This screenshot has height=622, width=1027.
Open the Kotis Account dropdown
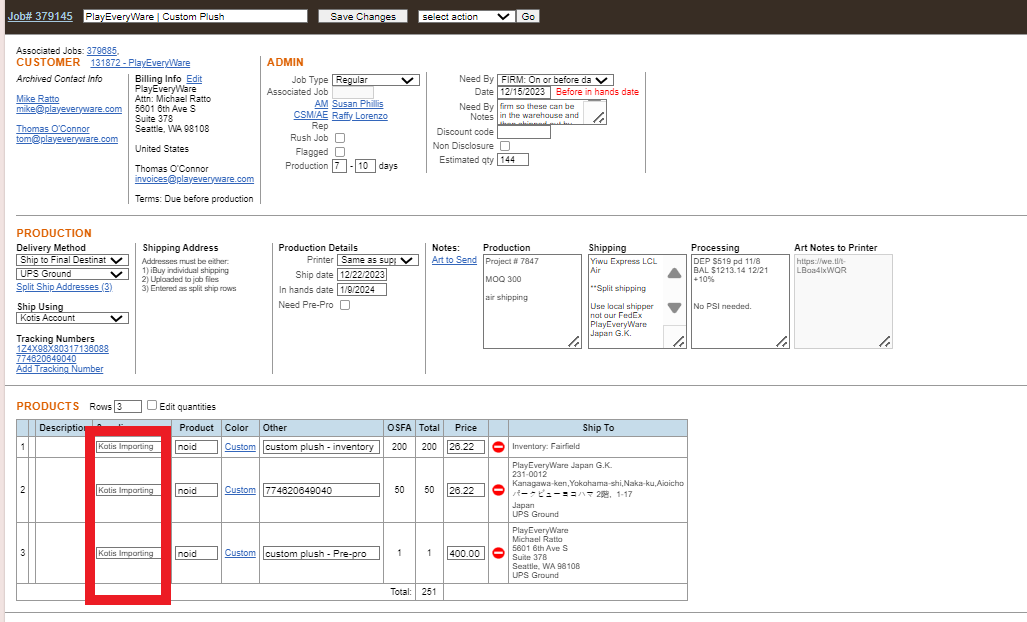pos(73,318)
